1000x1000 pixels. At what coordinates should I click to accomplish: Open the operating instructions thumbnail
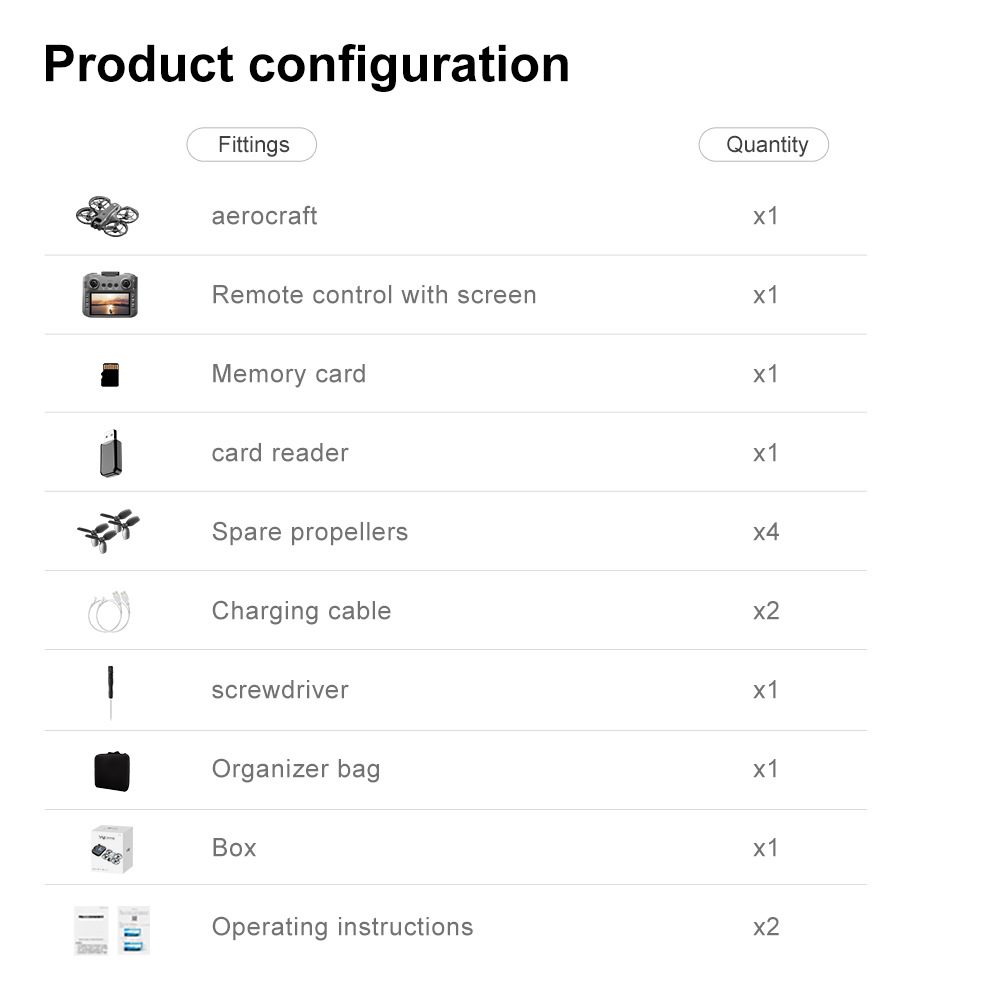coord(112,930)
